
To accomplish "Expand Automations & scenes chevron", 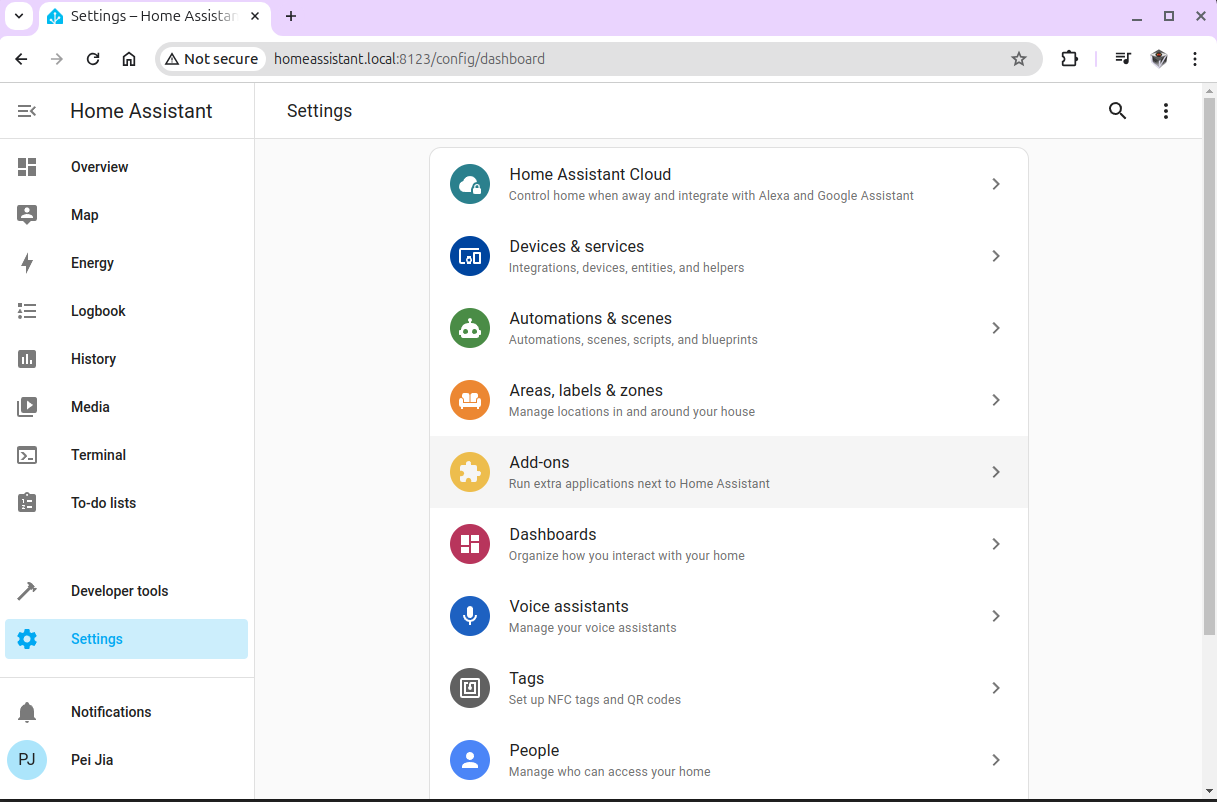I will (x=996, y=328).
